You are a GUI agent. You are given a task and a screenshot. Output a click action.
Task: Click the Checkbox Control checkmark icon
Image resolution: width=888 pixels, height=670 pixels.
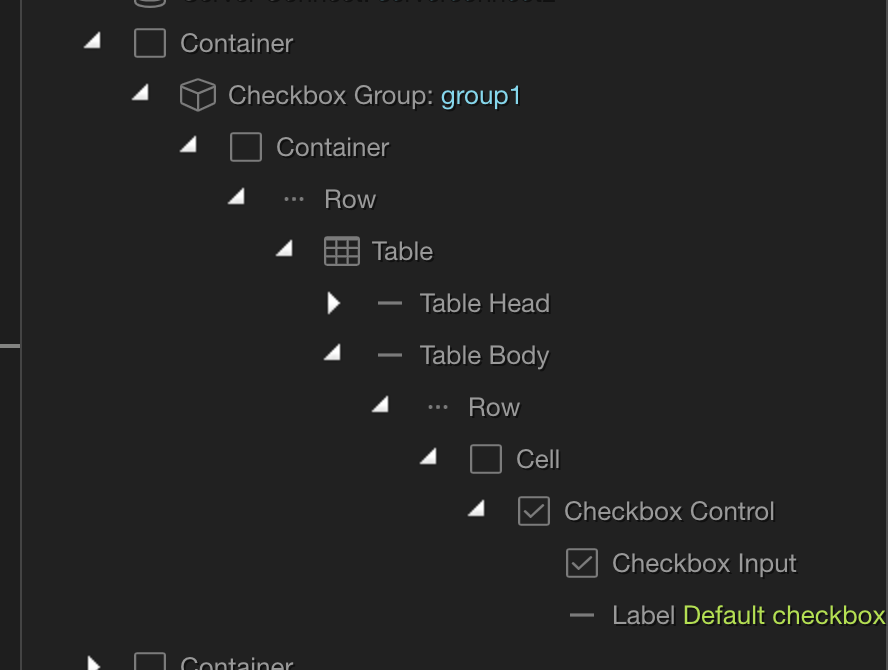[x=534, y=511]
